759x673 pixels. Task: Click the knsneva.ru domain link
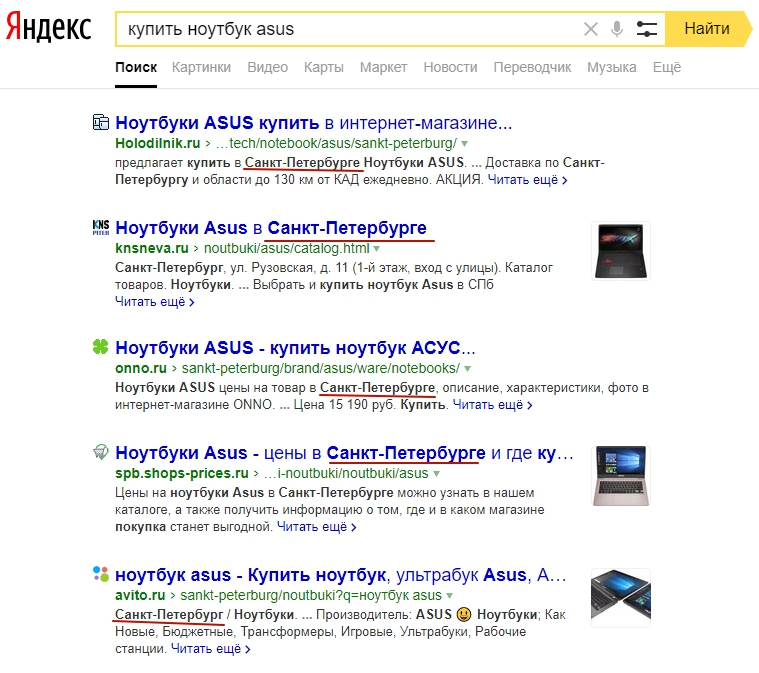(x=152, y=248)
